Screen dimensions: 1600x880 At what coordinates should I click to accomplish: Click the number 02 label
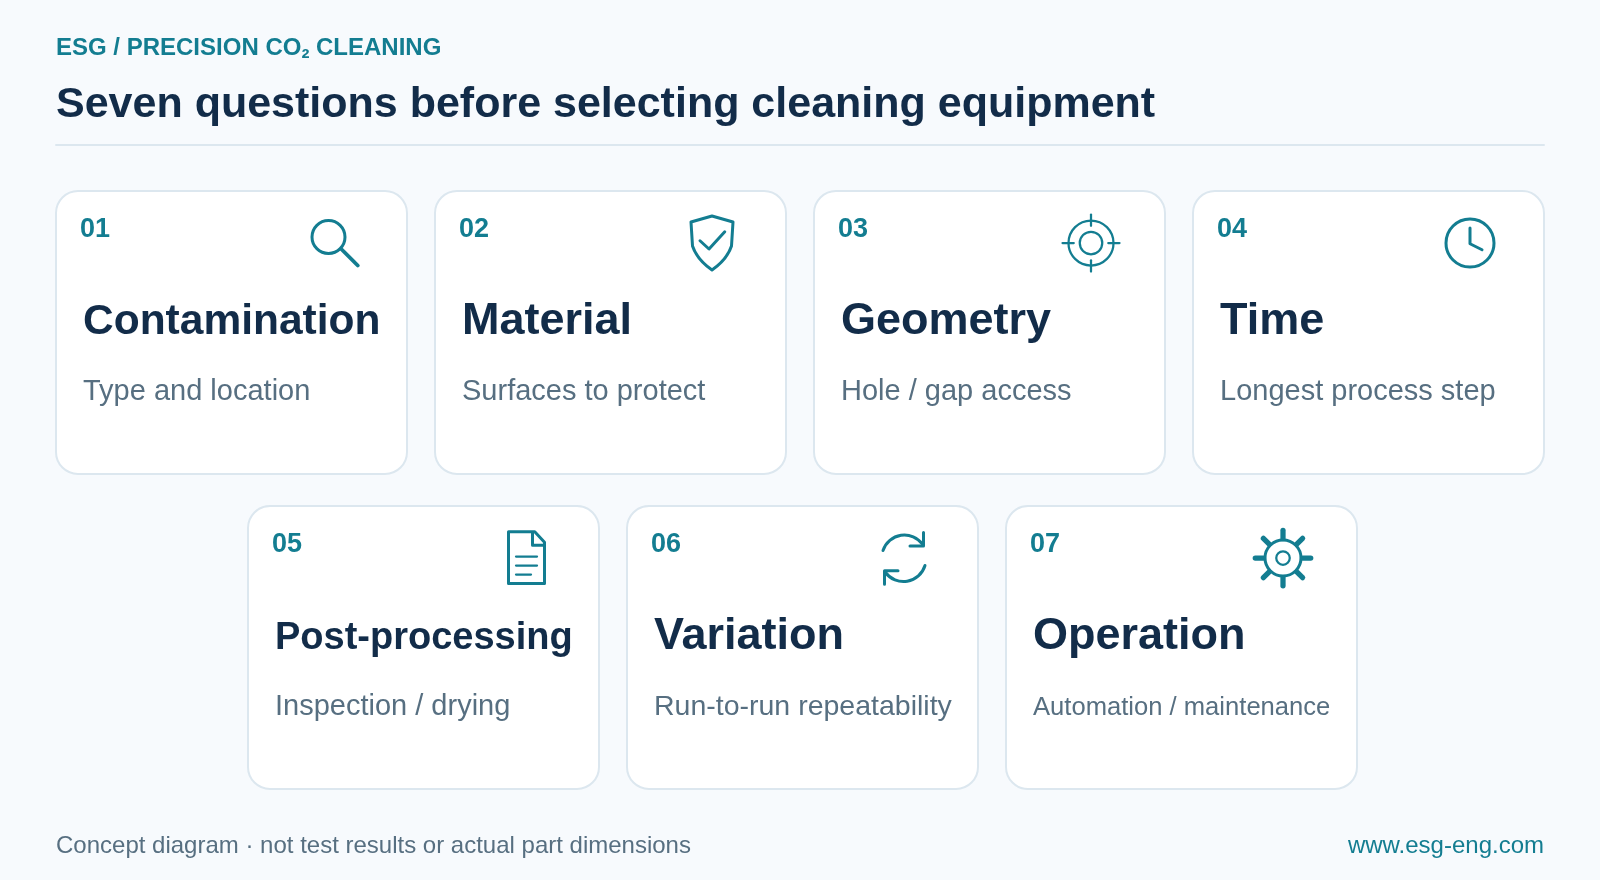tap(474, 228)
